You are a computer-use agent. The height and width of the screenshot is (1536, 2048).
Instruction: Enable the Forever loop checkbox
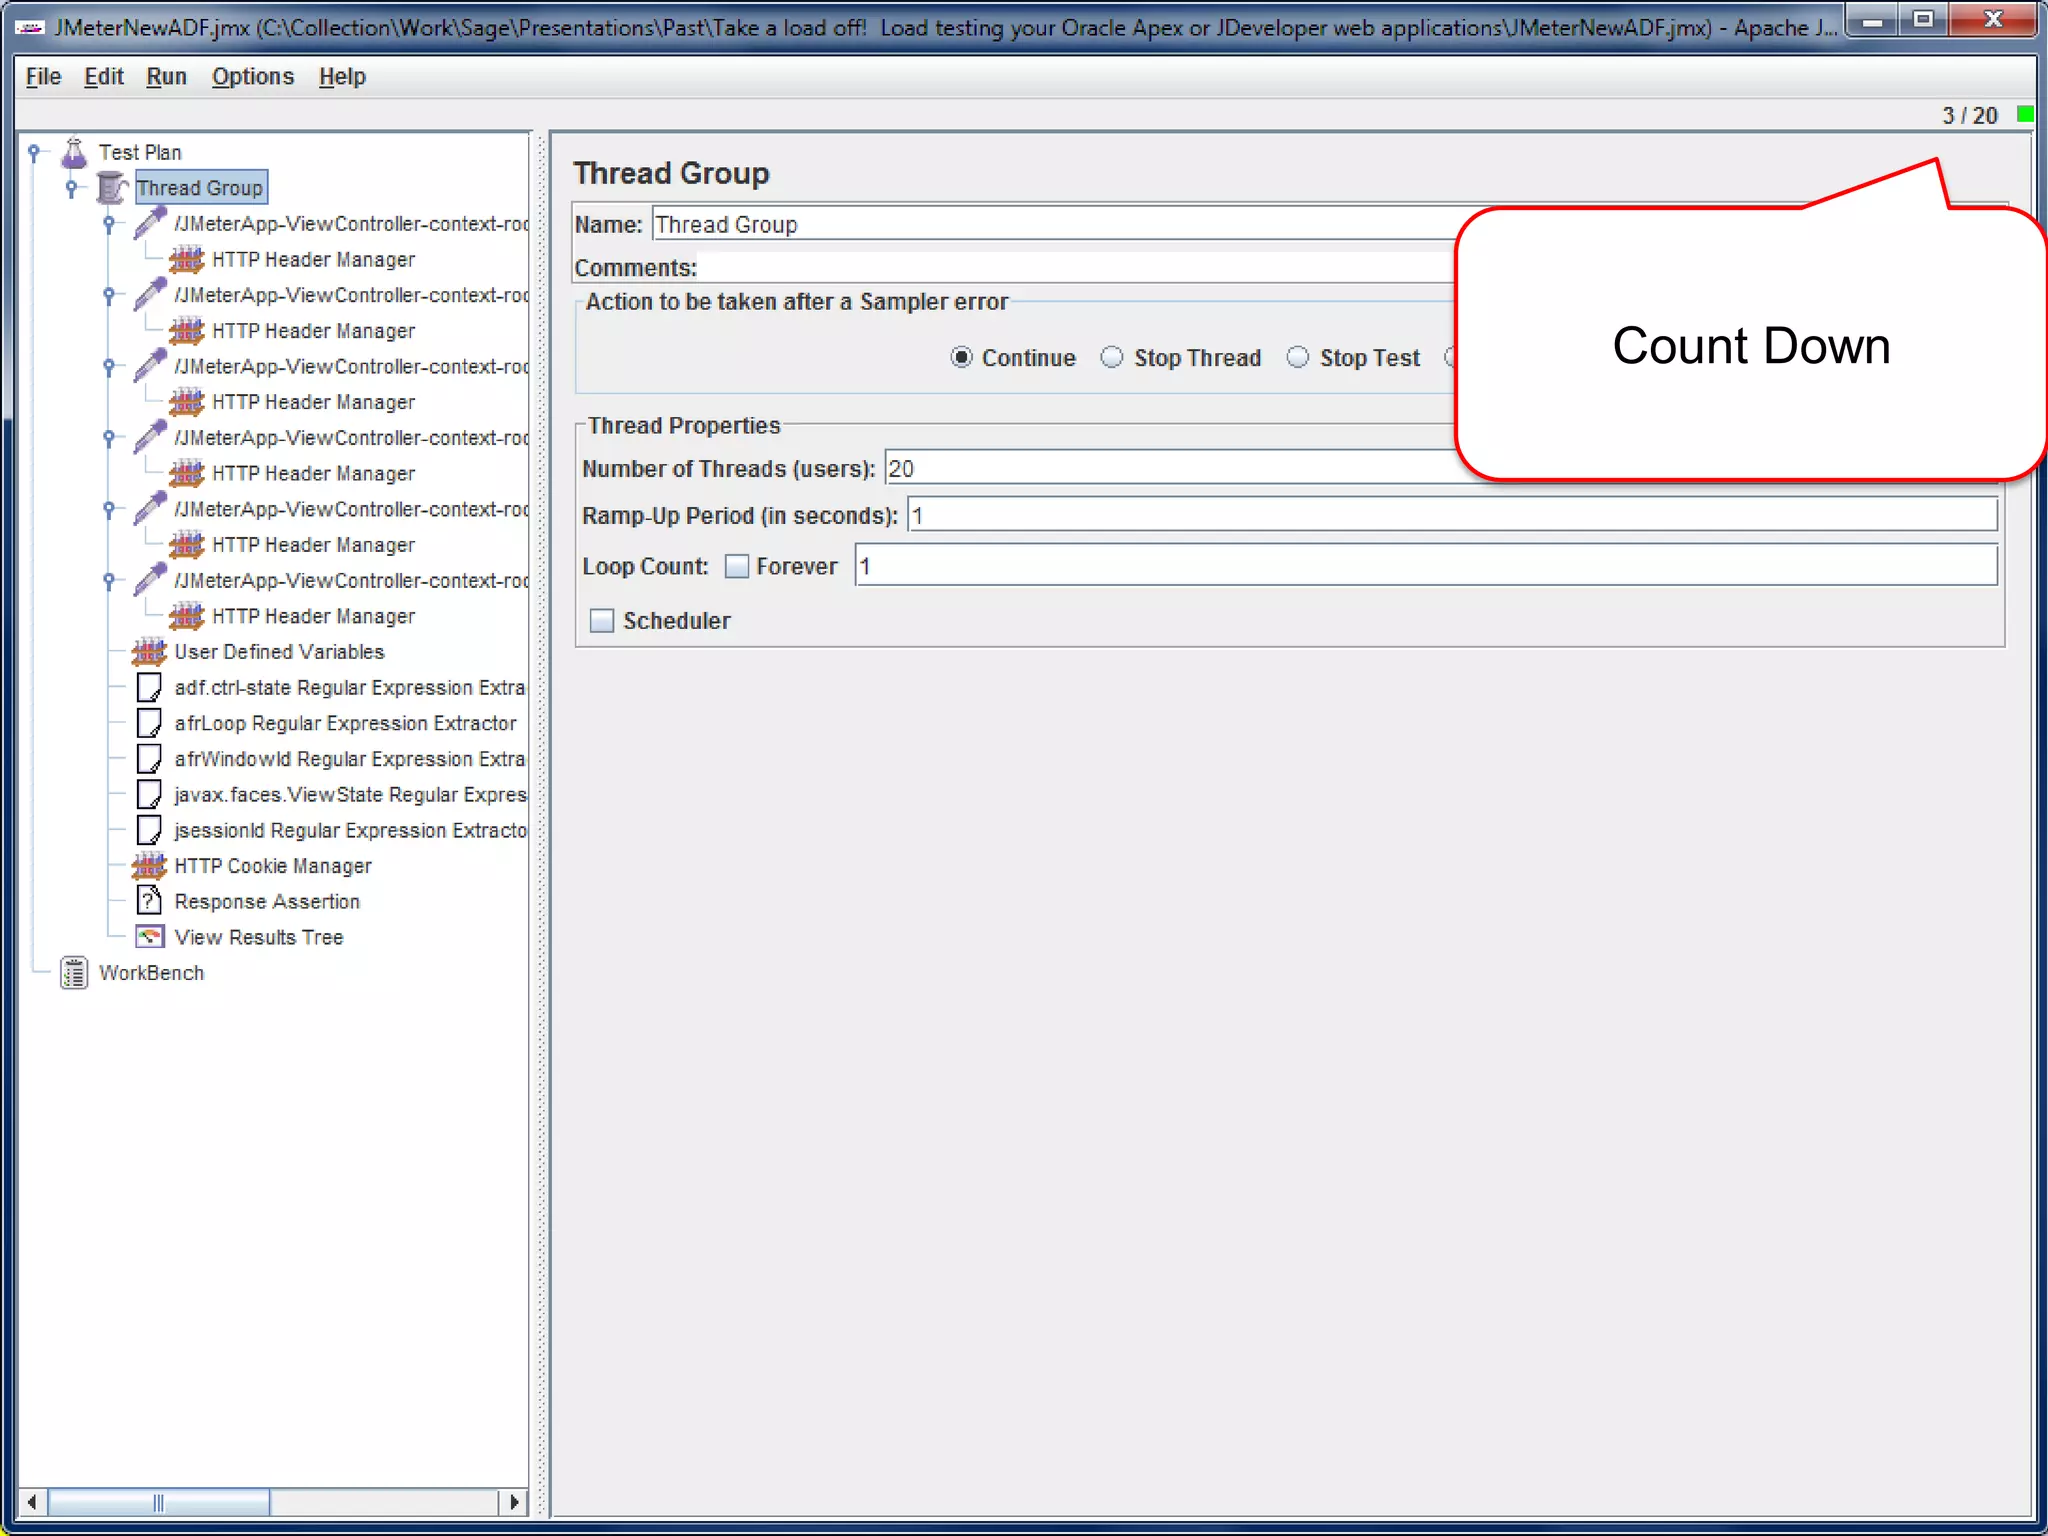pos(737,567)
